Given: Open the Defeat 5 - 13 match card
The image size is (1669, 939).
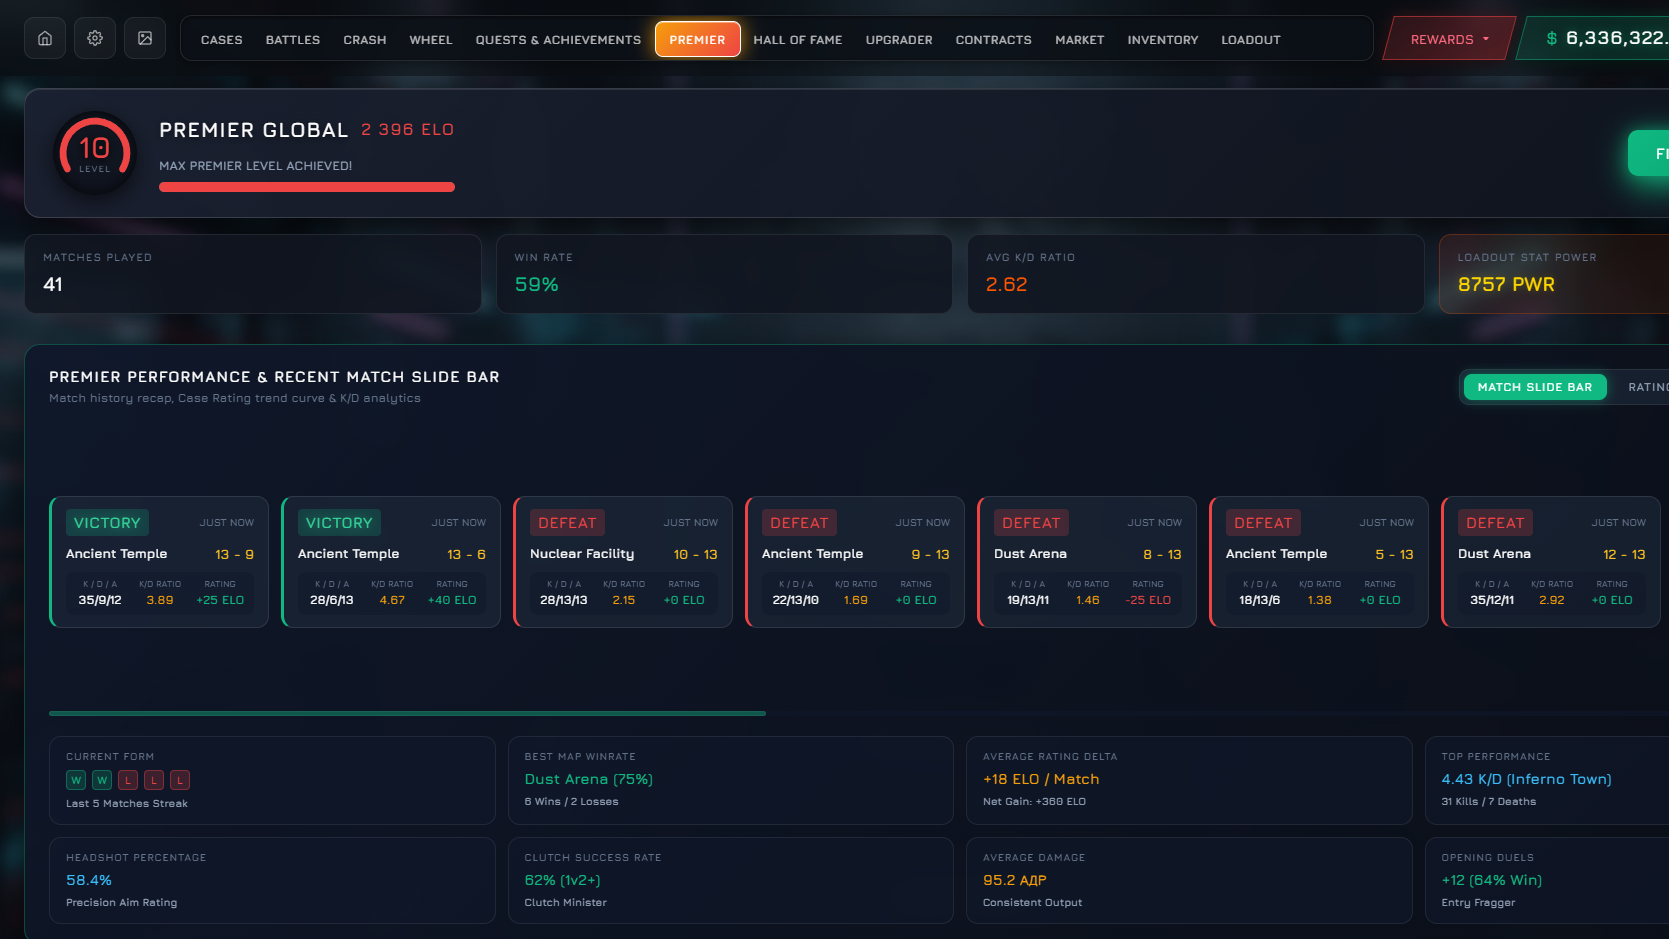Looking at the screenshot, I should coord(1319,562).
